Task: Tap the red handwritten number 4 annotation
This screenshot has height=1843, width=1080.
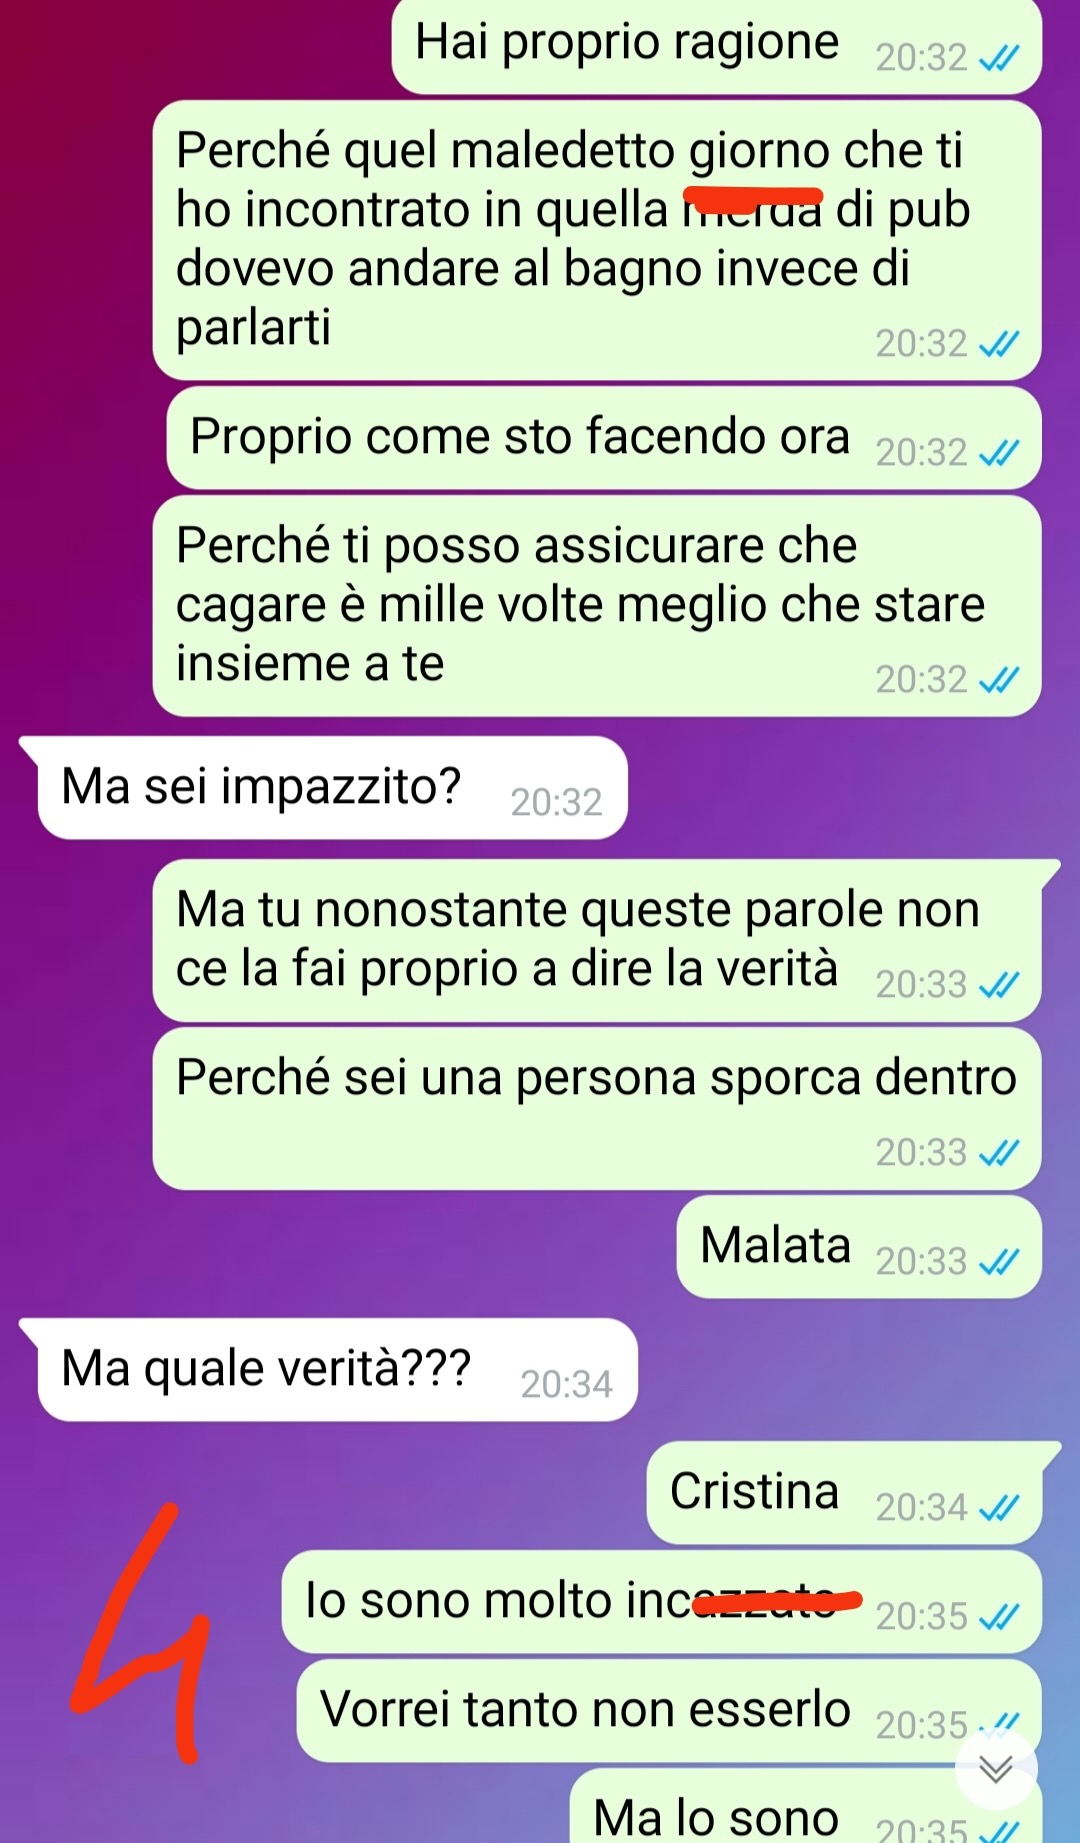Action: point(142,1633)
